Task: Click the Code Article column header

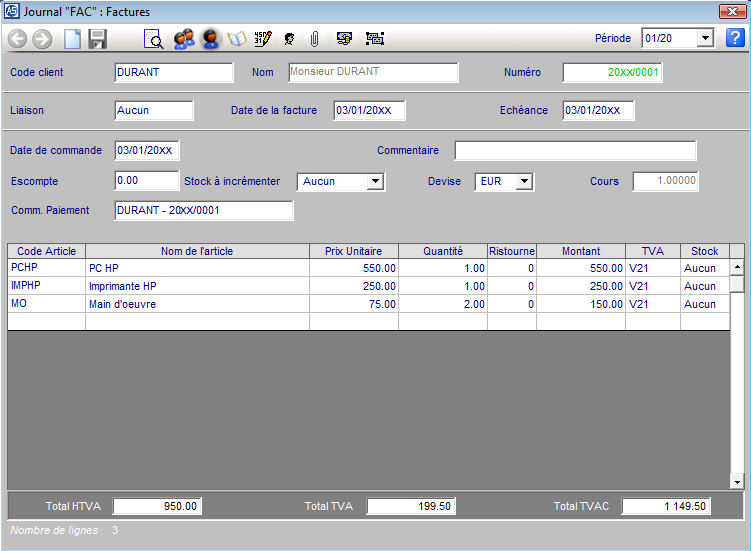Action: pyautogui.click(x=46, y=251)
